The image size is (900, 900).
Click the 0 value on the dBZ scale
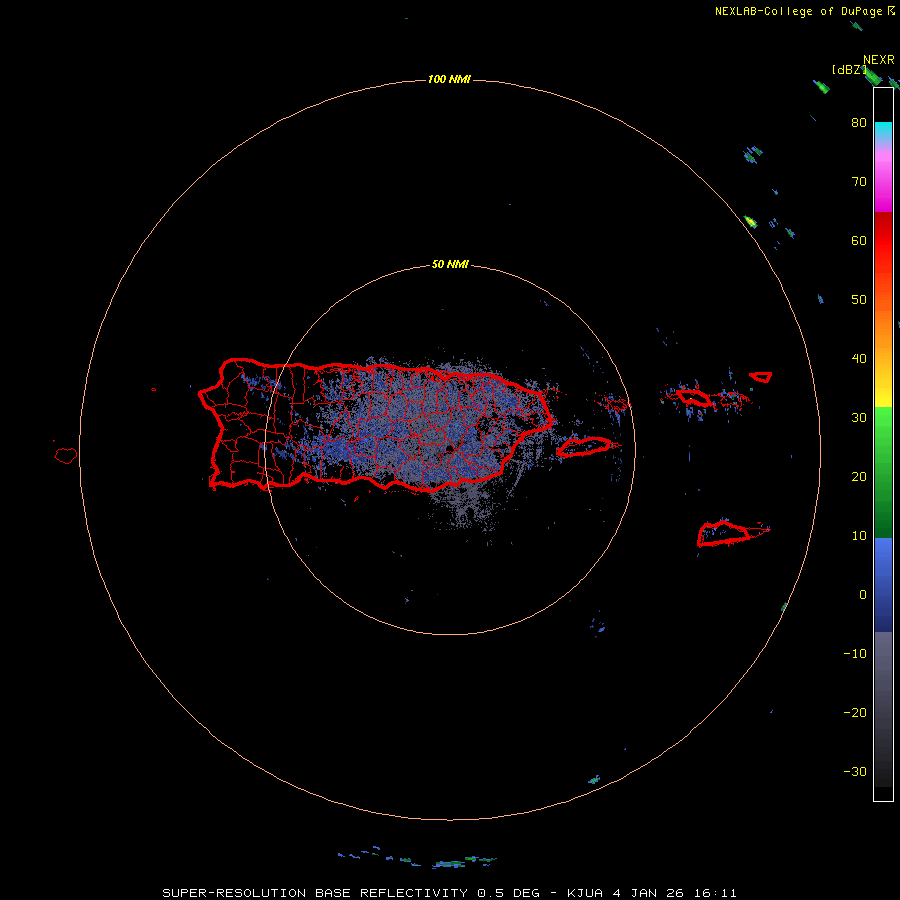(x=863, y=595)
